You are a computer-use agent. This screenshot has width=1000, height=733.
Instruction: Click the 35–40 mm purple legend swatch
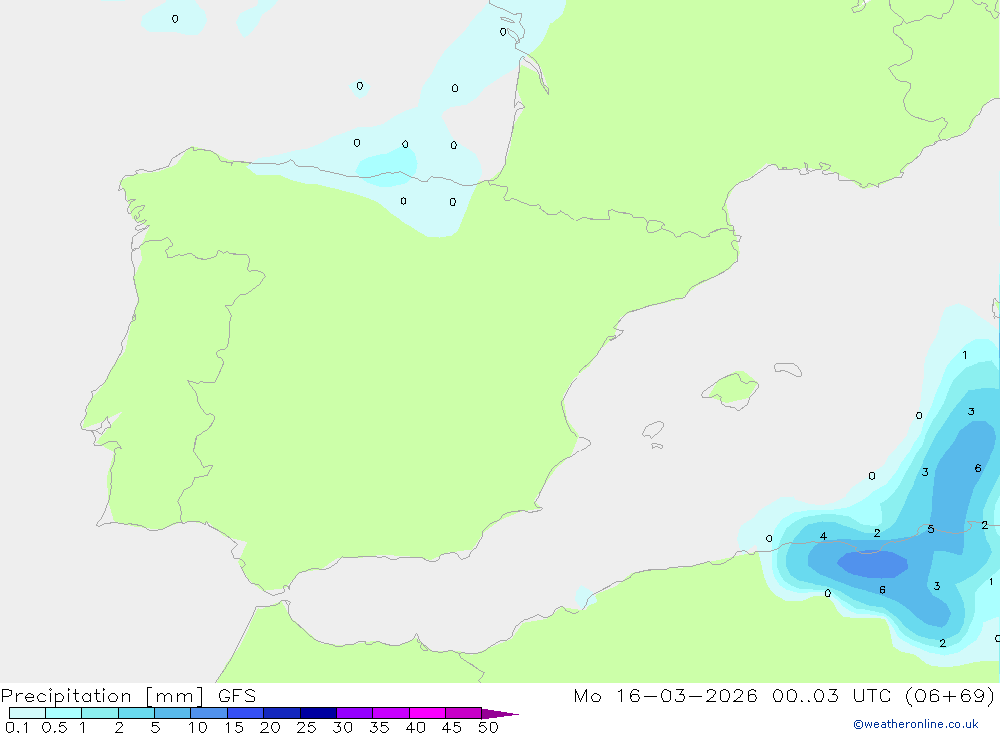pyautogui.click(x=390, y=713)
